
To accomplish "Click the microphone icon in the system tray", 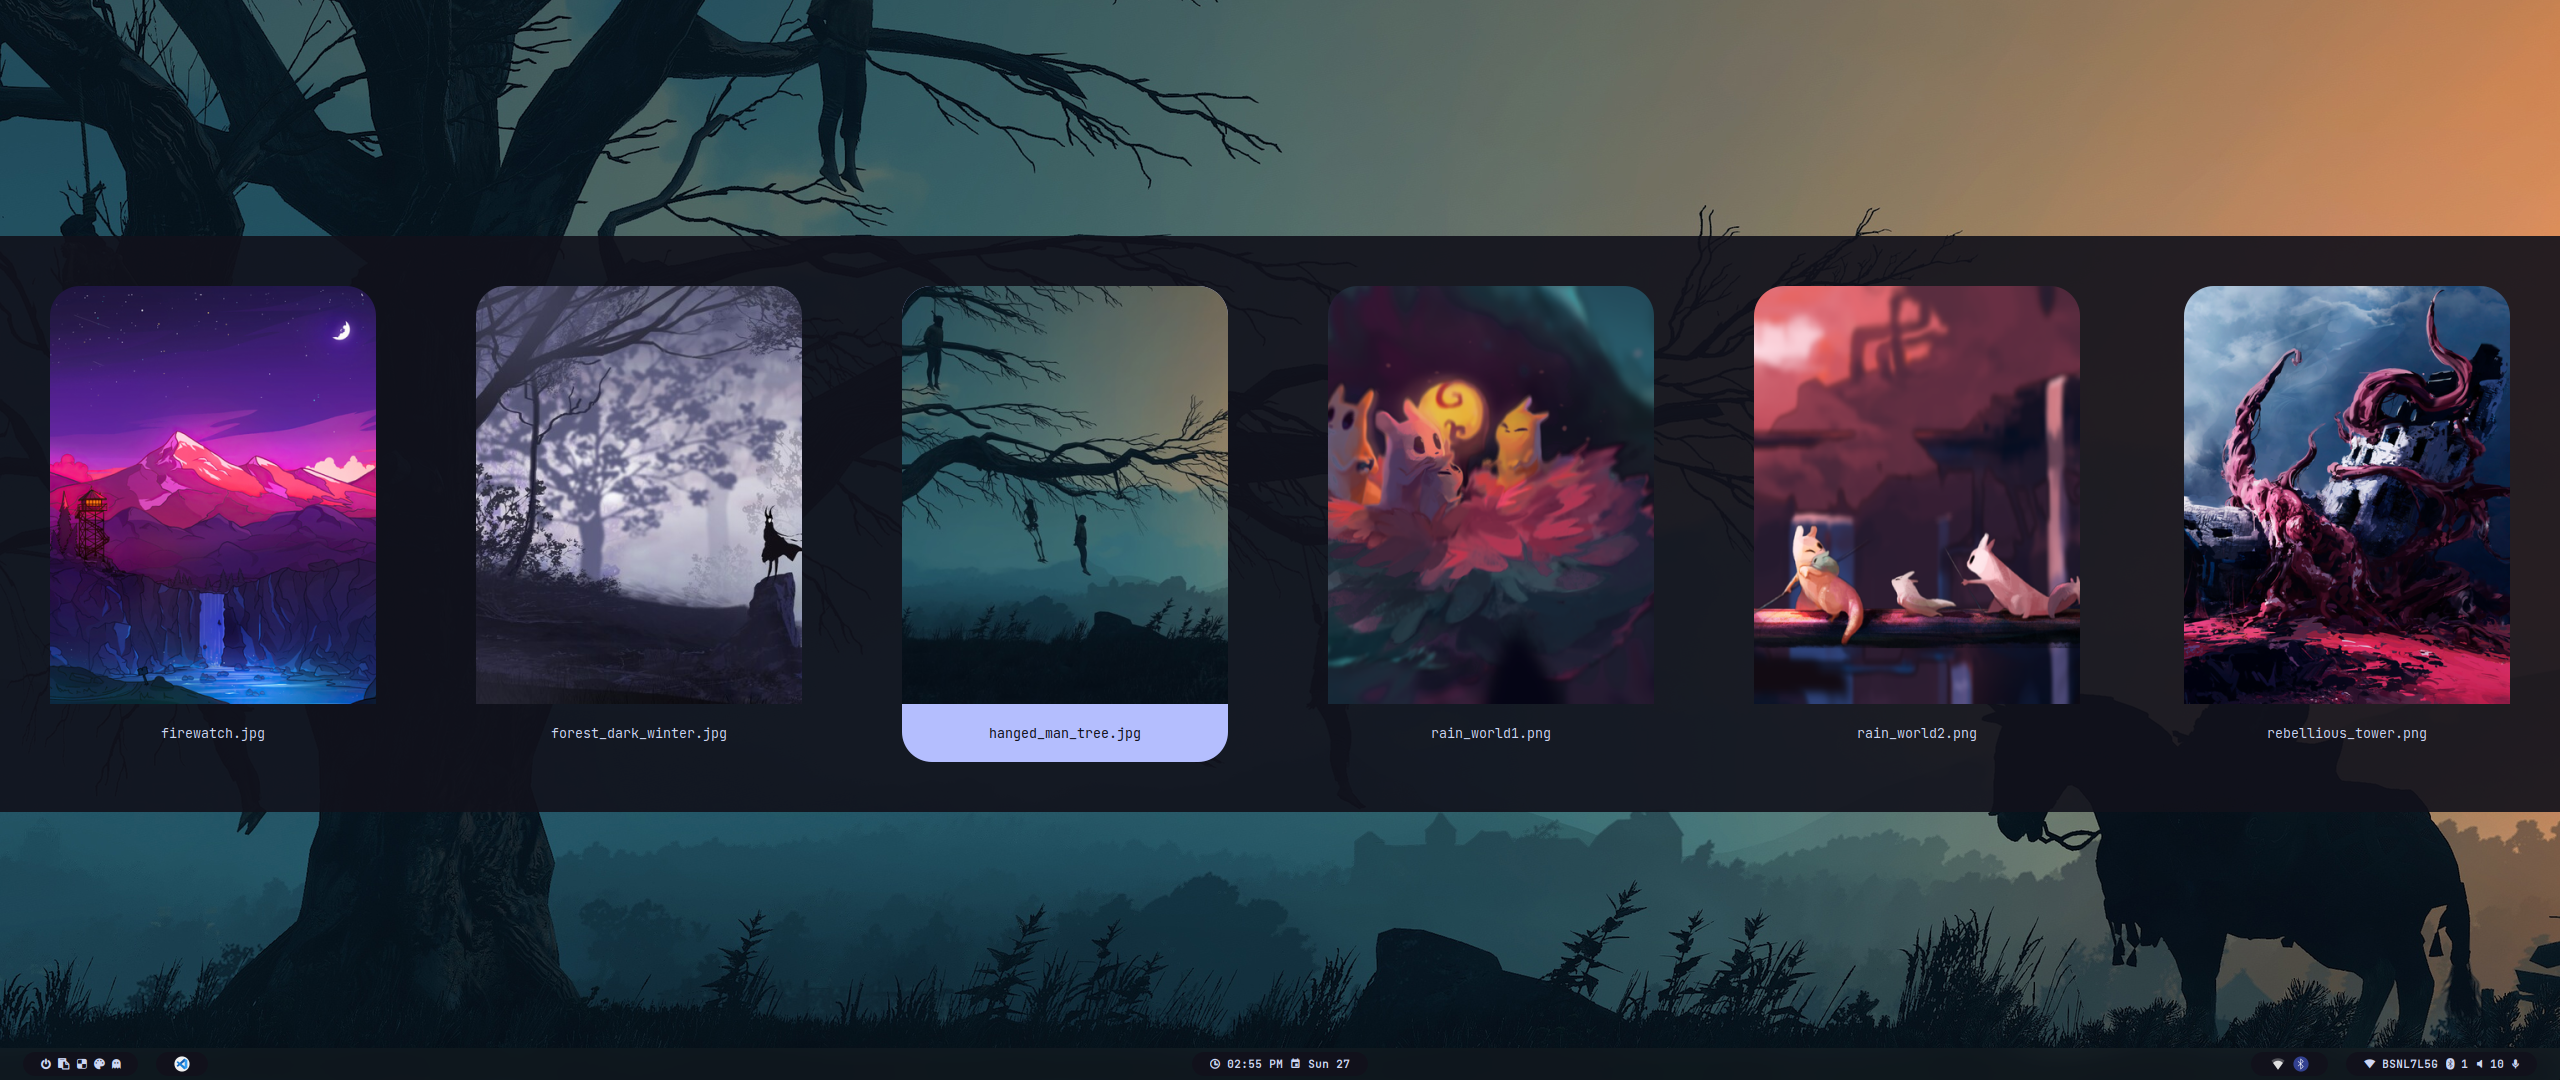I will pyautogui.click(x=2514, y=1064).
